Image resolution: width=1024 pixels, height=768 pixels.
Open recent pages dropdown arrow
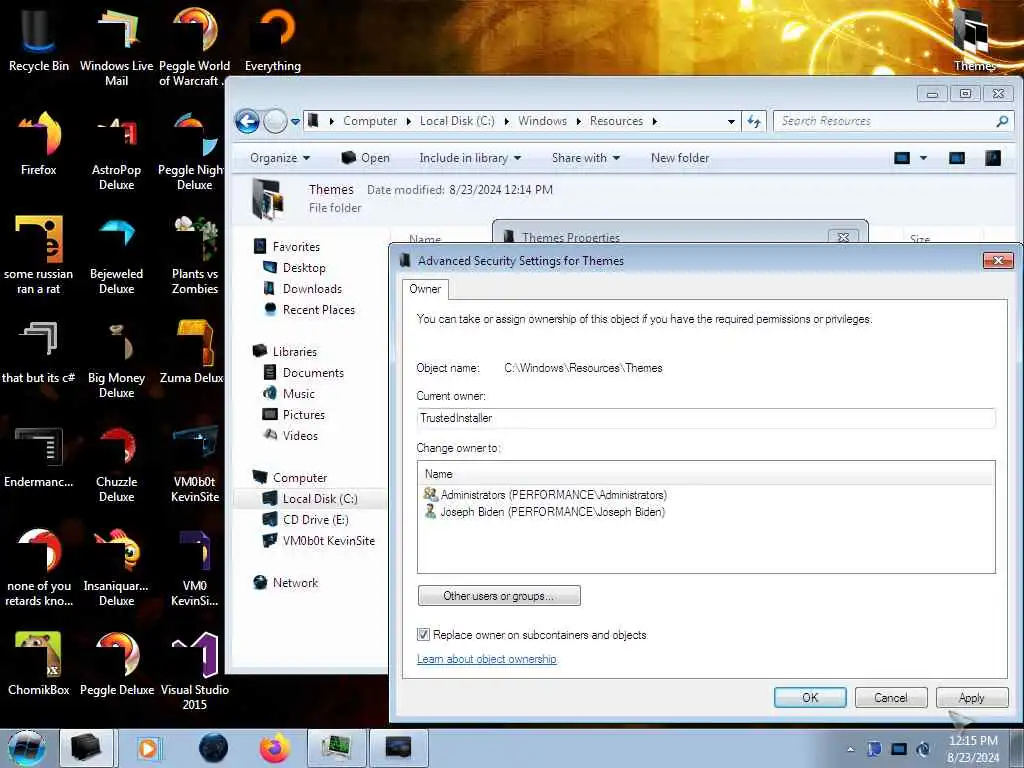click(295, 121)
